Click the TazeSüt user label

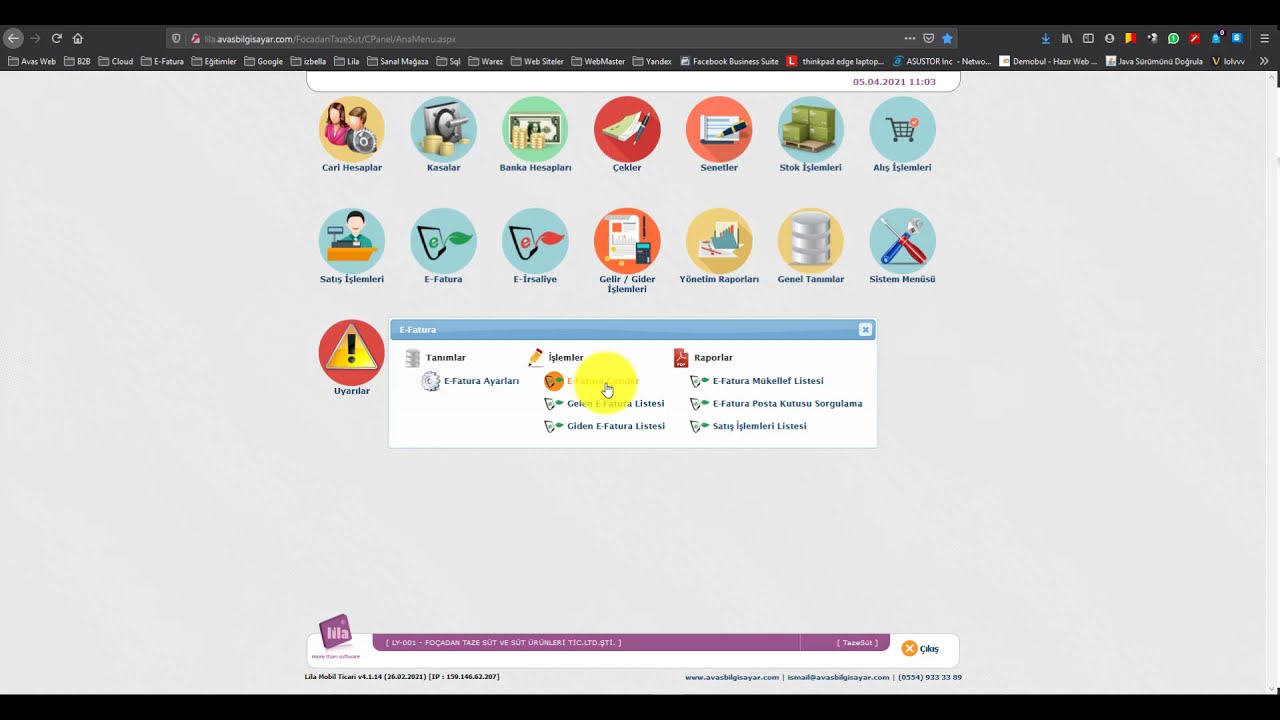(857, 643)
